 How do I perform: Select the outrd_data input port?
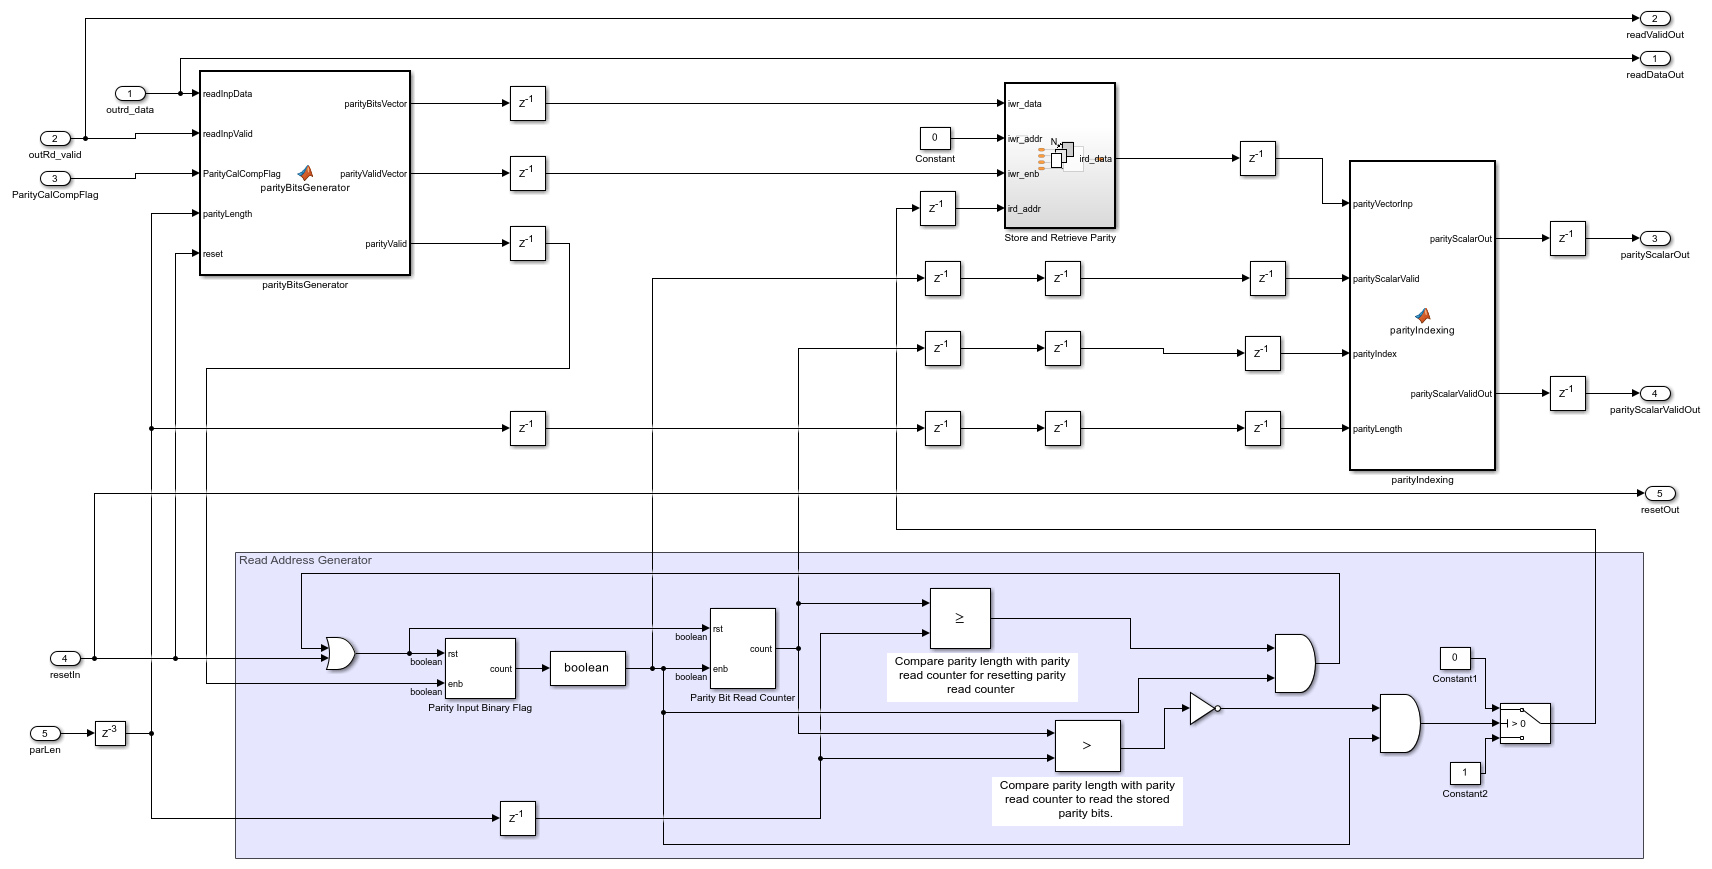pyautogui.click(x=130, y=94)
